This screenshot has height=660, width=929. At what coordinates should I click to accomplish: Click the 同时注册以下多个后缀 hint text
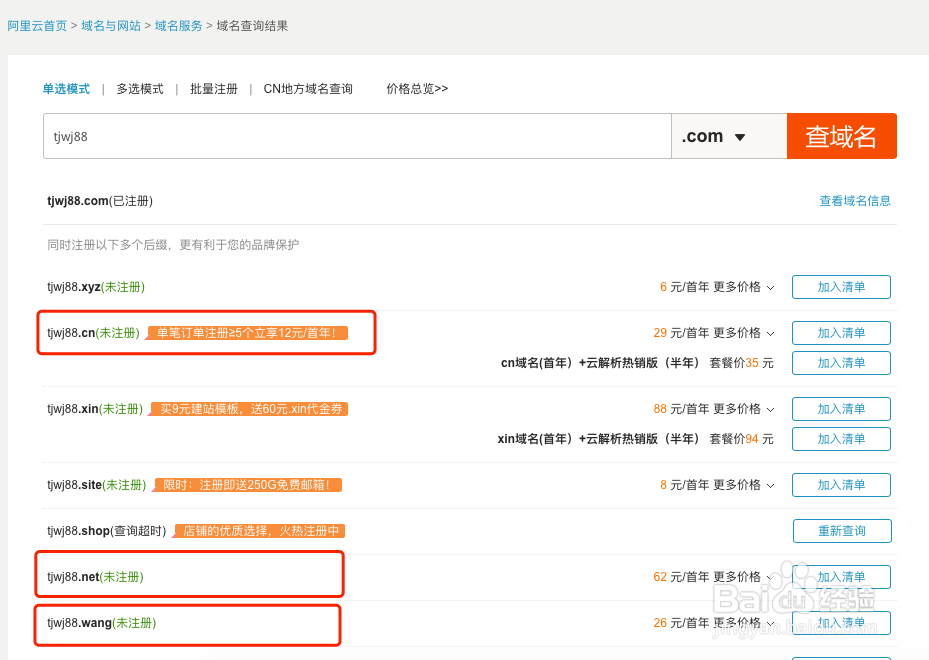point(173,245)
